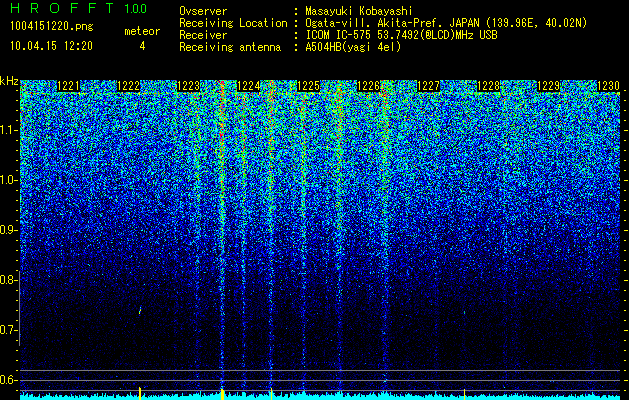The height and width of the screenshot is (400, 629).
Task: Click the 0.9 kHz axis label
Action: [x=8, y=230]
